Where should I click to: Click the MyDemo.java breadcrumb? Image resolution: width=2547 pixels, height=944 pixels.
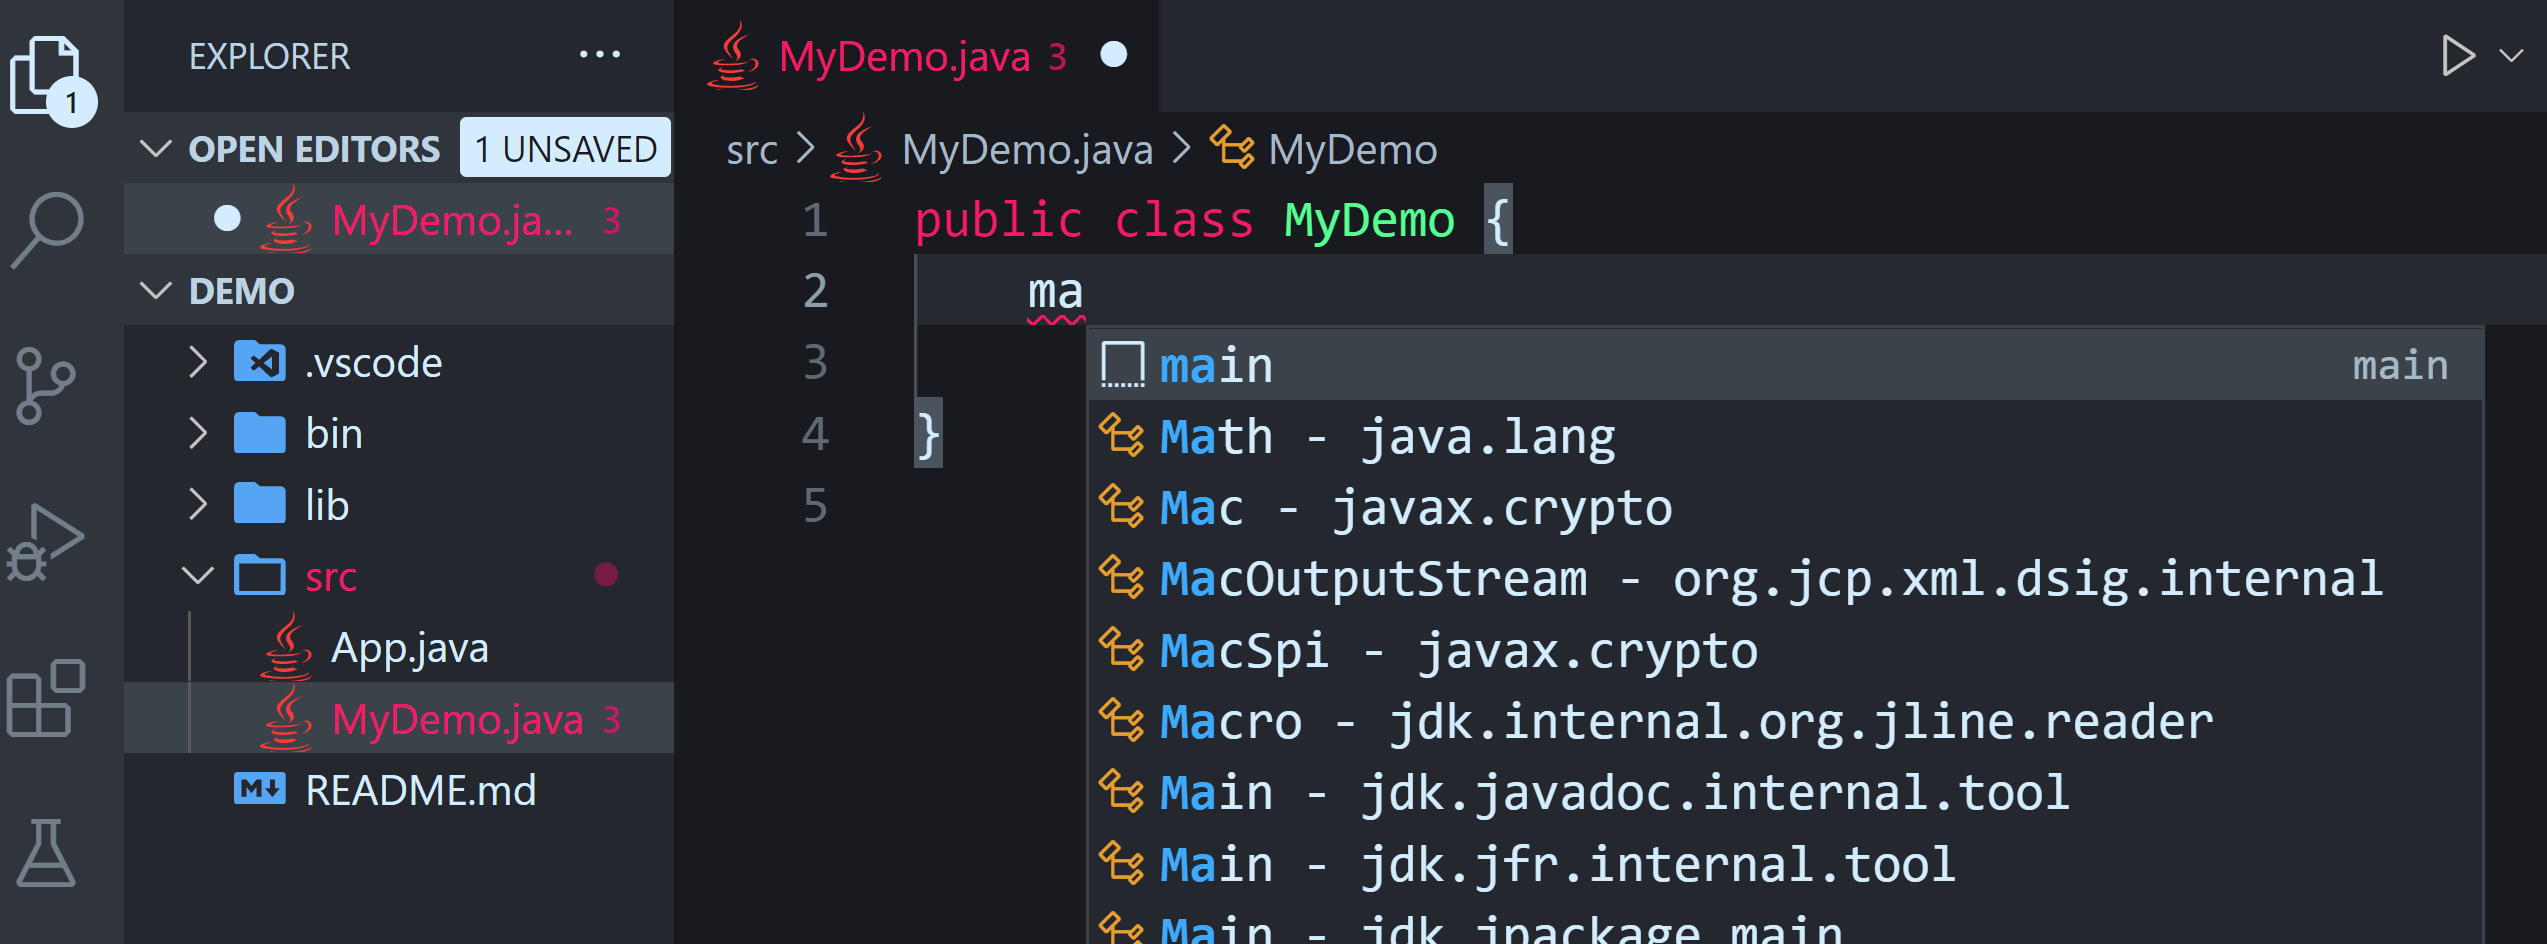point(1027,150)
